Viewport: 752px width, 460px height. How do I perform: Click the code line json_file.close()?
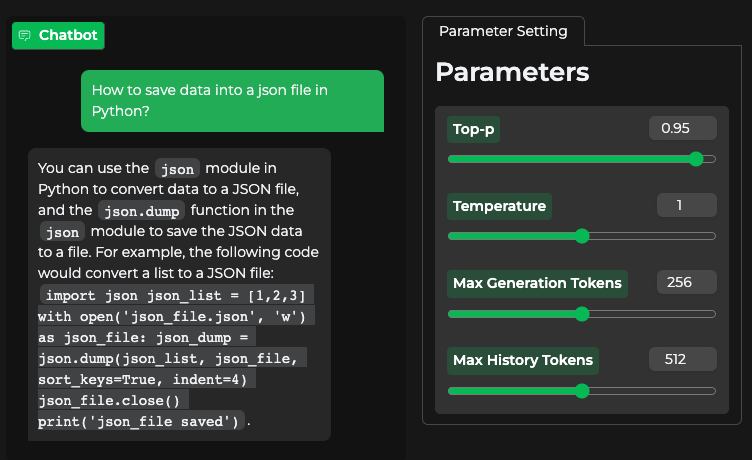click(113, 401)
